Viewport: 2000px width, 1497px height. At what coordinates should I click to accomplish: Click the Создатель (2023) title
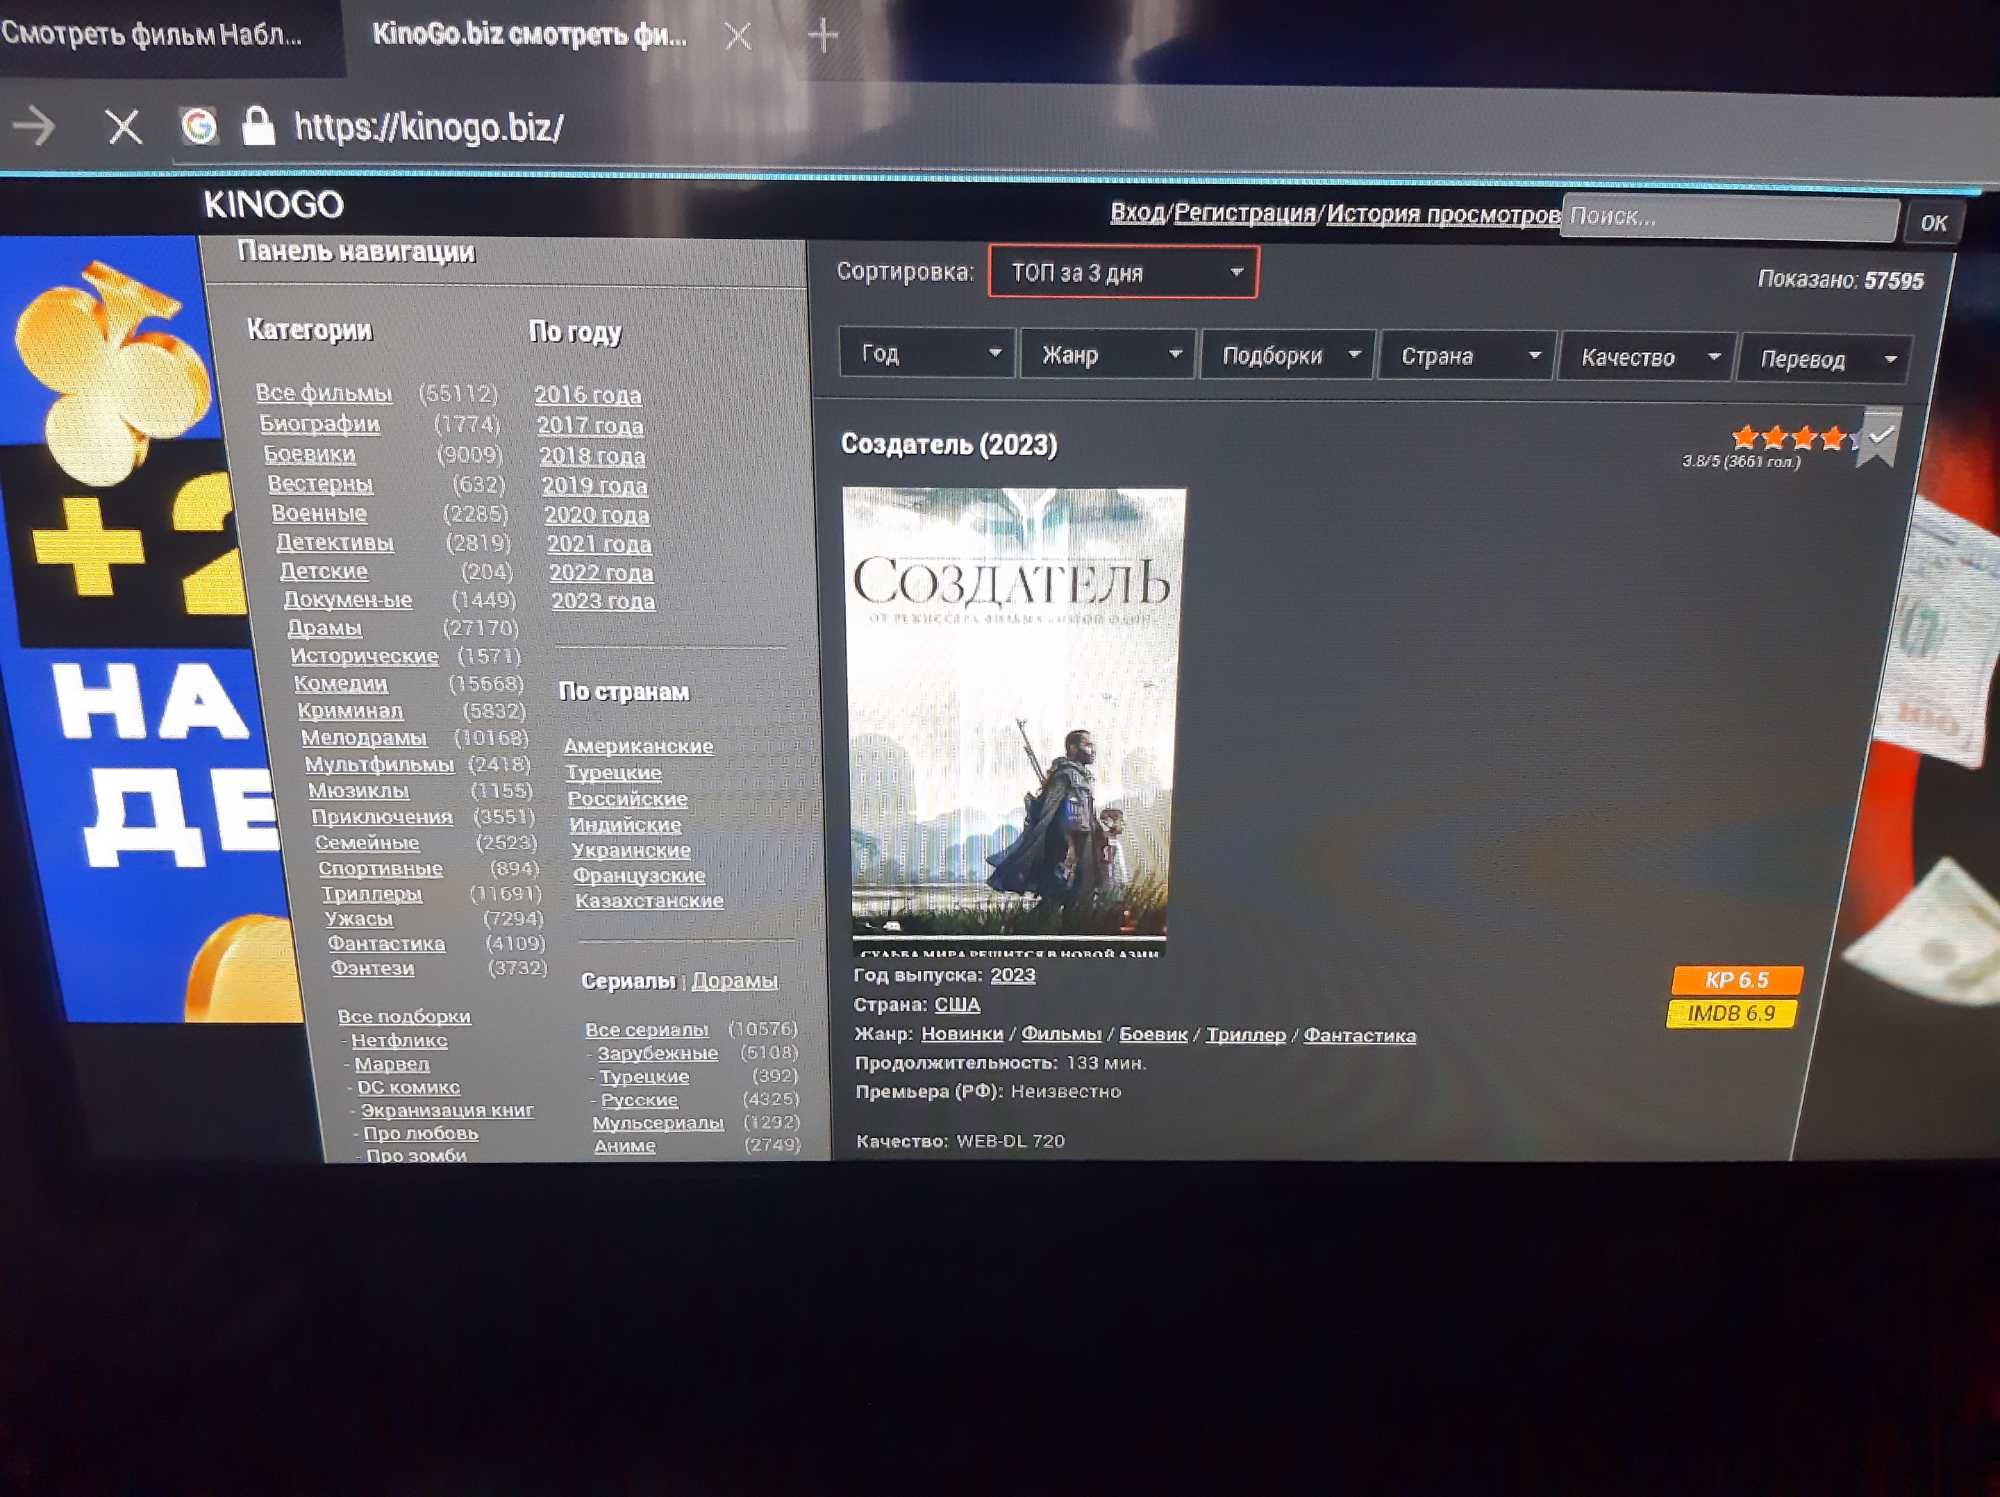(x=949, y=445)
